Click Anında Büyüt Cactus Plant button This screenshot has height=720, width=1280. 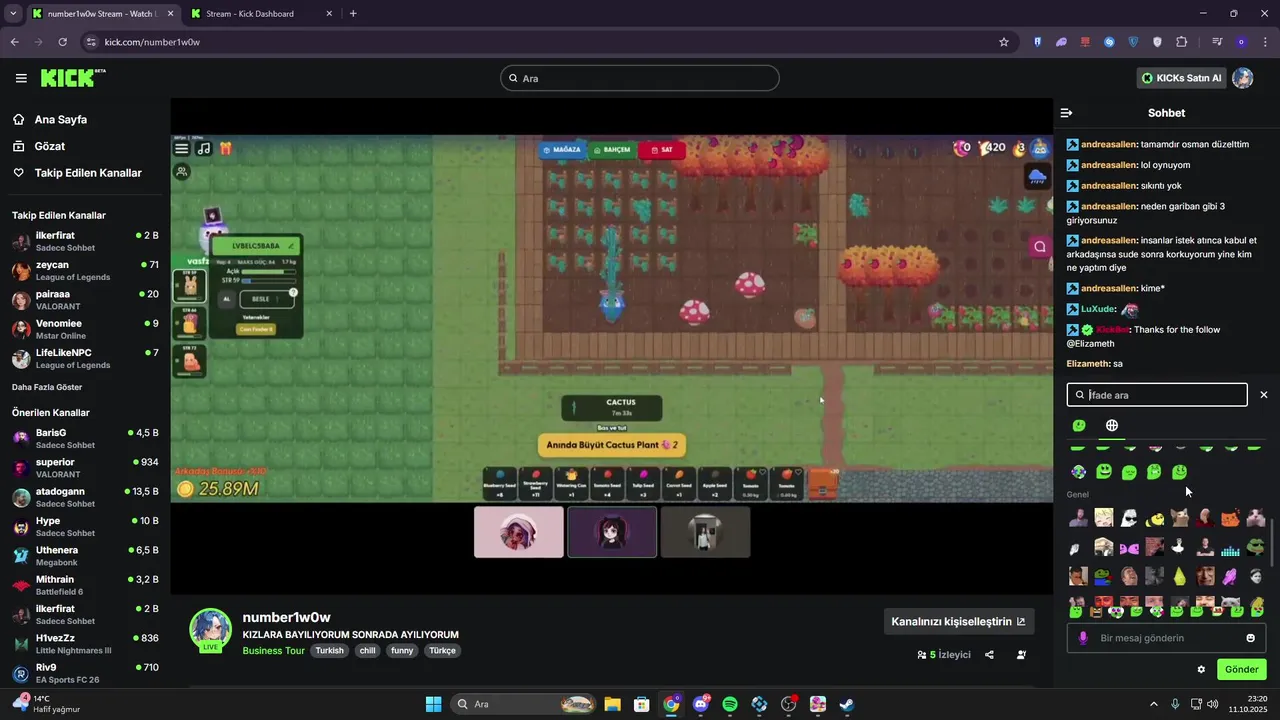[612, 445]
